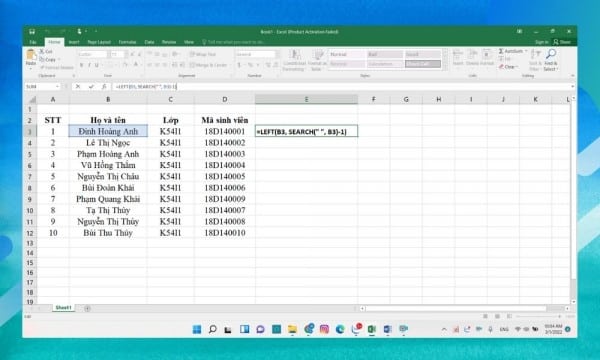600x360 pixels.
Task: Toggle Italic formatting
Action: pos(89,65)
